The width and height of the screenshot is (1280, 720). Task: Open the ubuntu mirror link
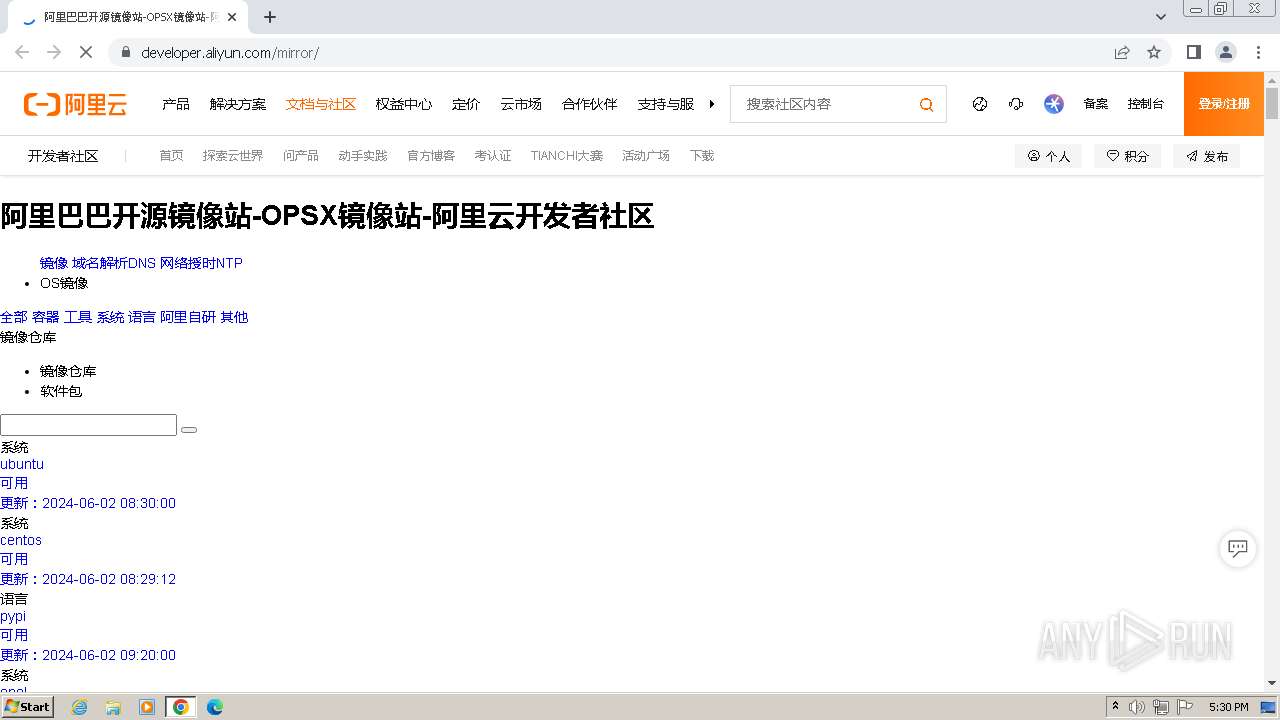click(x=22, y=464)
